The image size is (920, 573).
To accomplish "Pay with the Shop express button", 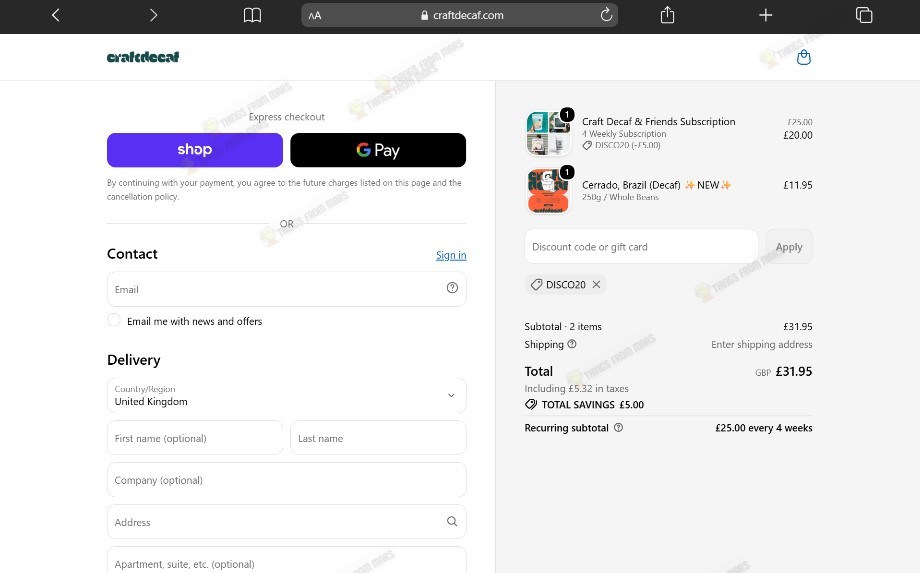I will point(195,150).
